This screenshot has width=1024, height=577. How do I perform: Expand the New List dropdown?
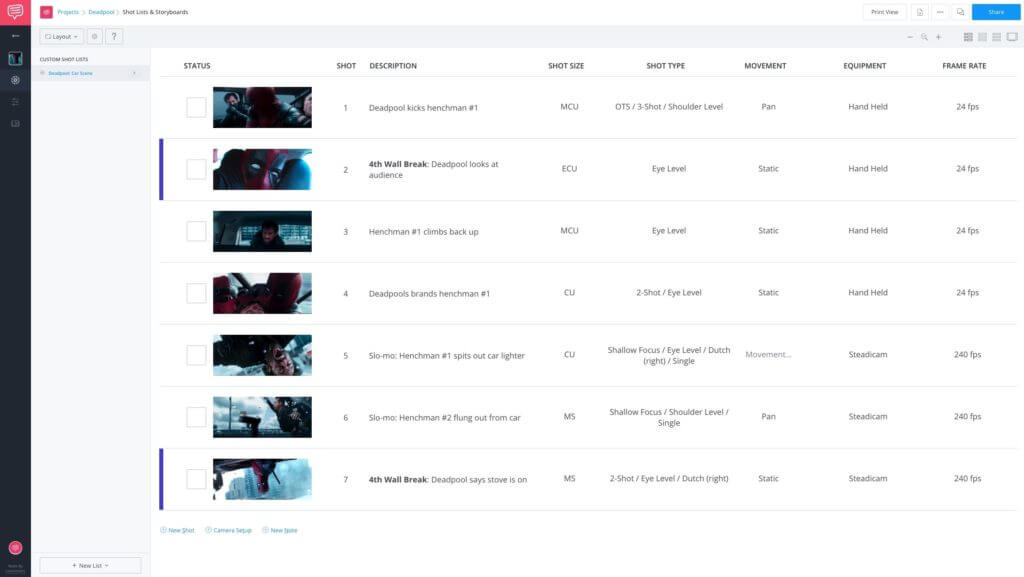pos(90,565)
